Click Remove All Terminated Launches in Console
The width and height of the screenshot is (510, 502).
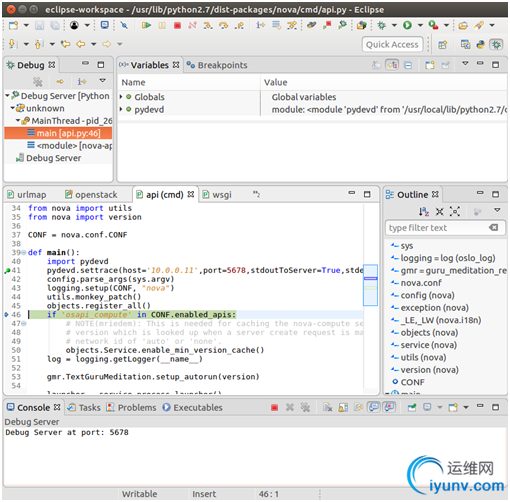[x=305, y=407]
